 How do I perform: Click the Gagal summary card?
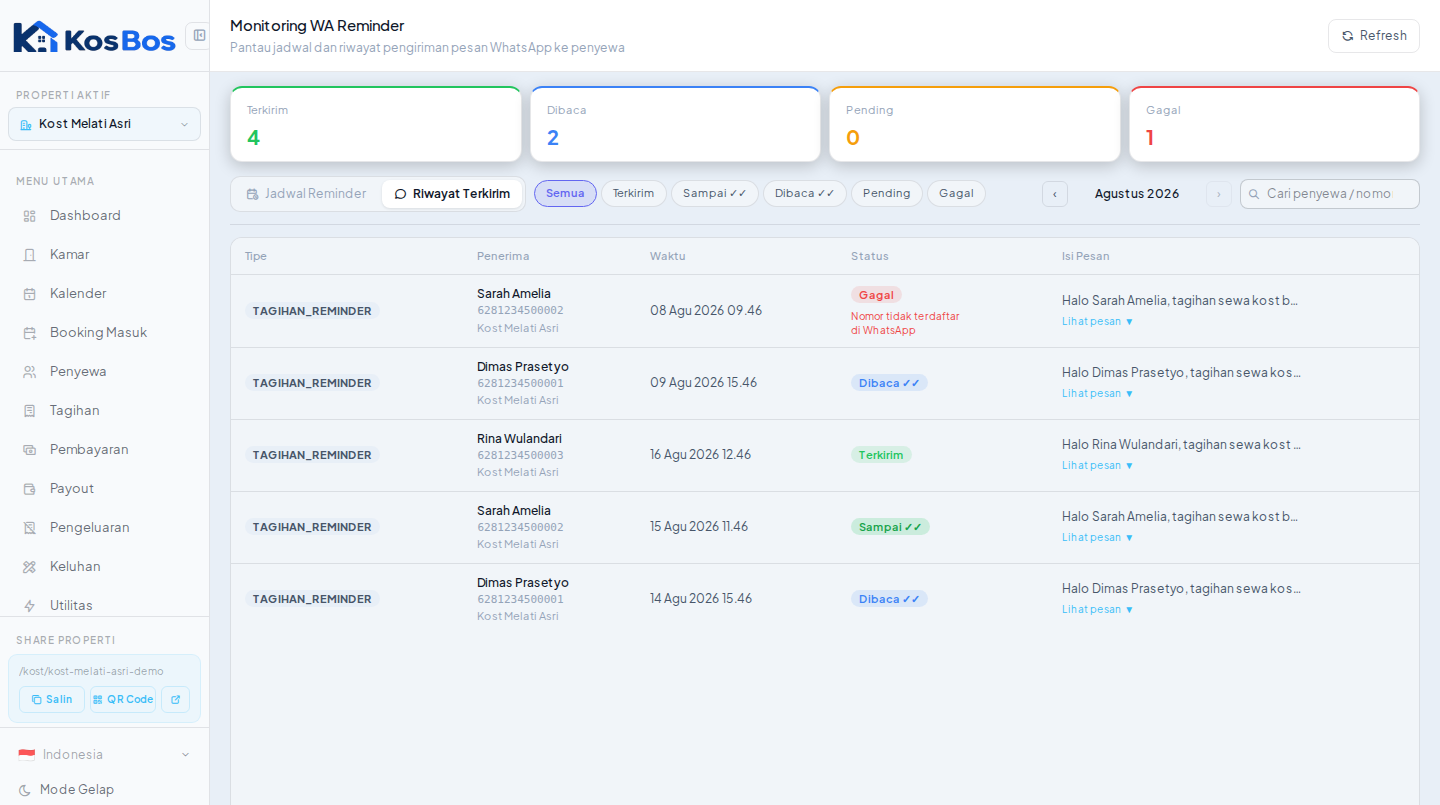pos(1275,124)
